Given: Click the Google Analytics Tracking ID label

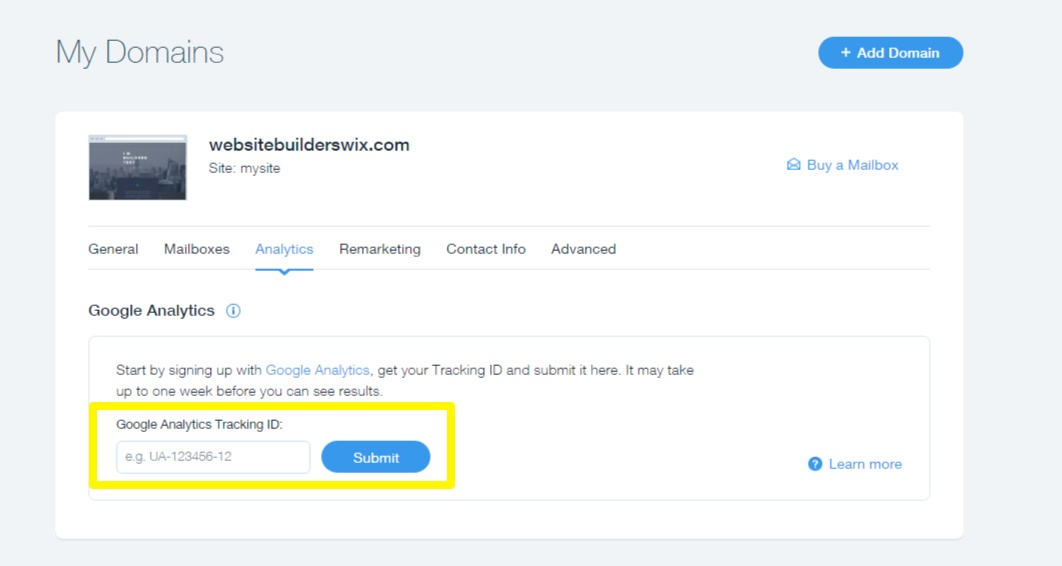Looking at the screenshot, I should [x=199, y=424].
